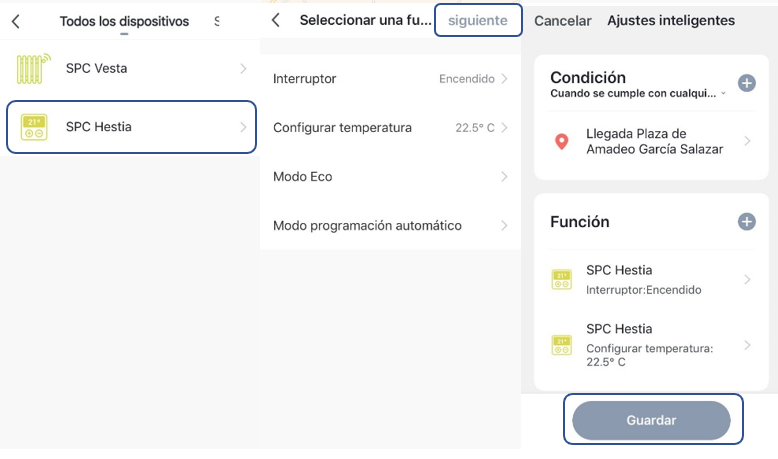Screen dimensions: 778x459
Task: Click the SPC Vesta radiator icon
Action: pyautogui.click(x=34, y=69)
